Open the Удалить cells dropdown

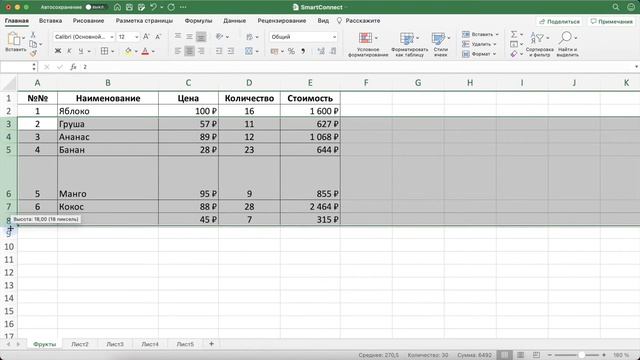[479, 44]
